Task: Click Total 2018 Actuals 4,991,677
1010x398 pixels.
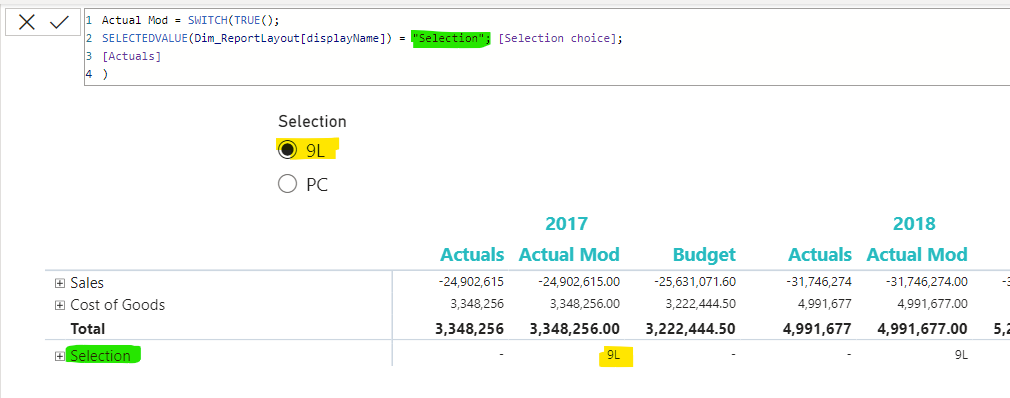Action: point(816,328)
